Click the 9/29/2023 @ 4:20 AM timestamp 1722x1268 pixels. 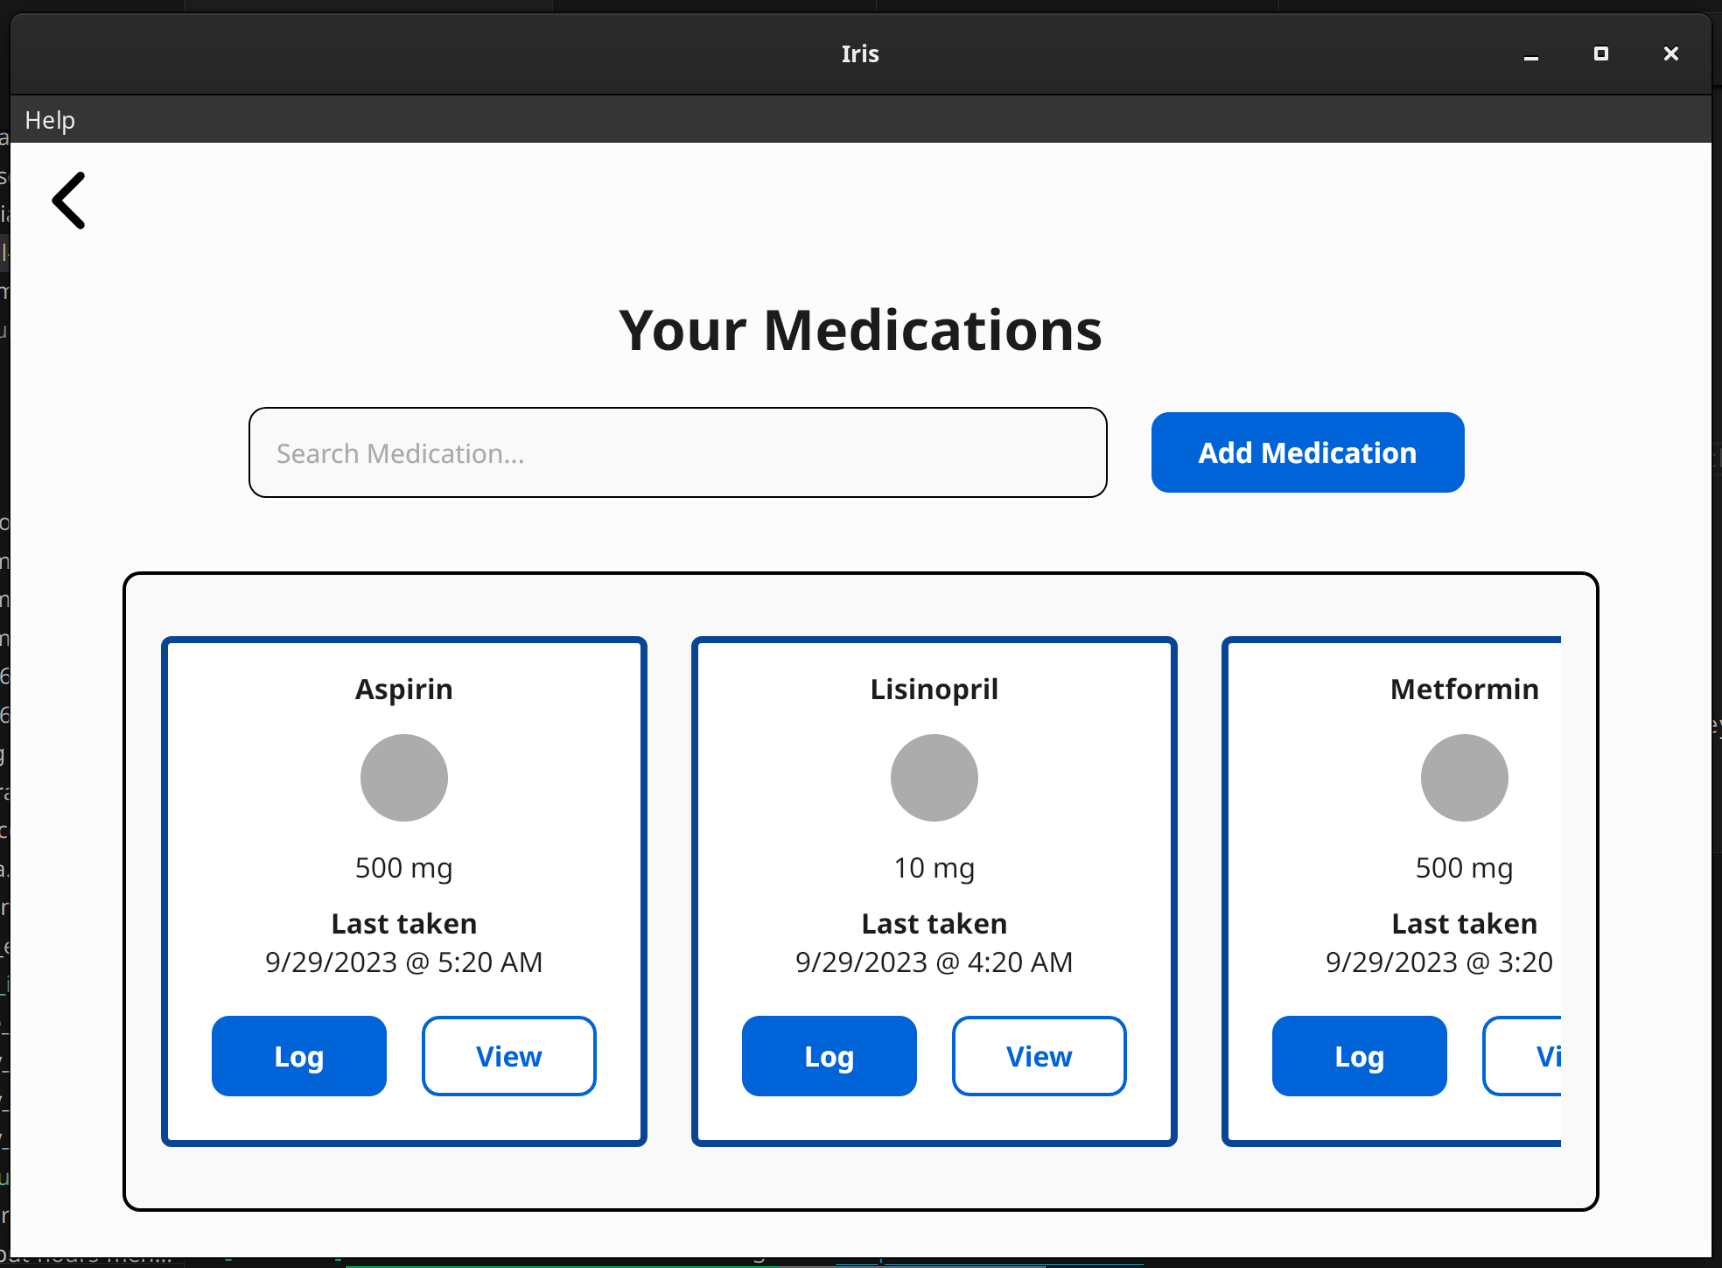934,962
